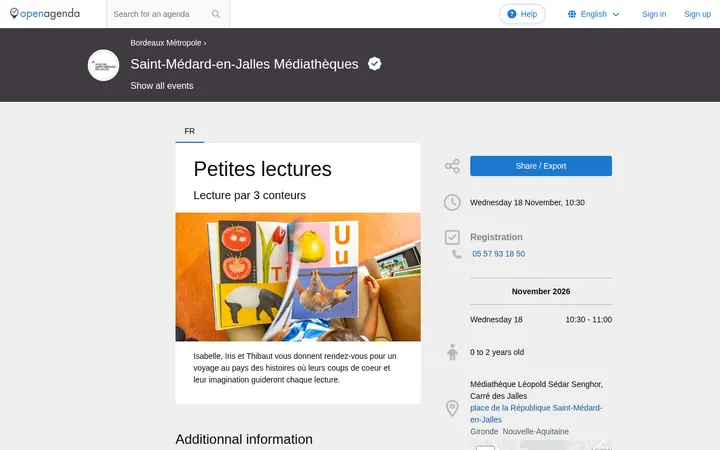Click the event description paragraph

coord(295,368)
